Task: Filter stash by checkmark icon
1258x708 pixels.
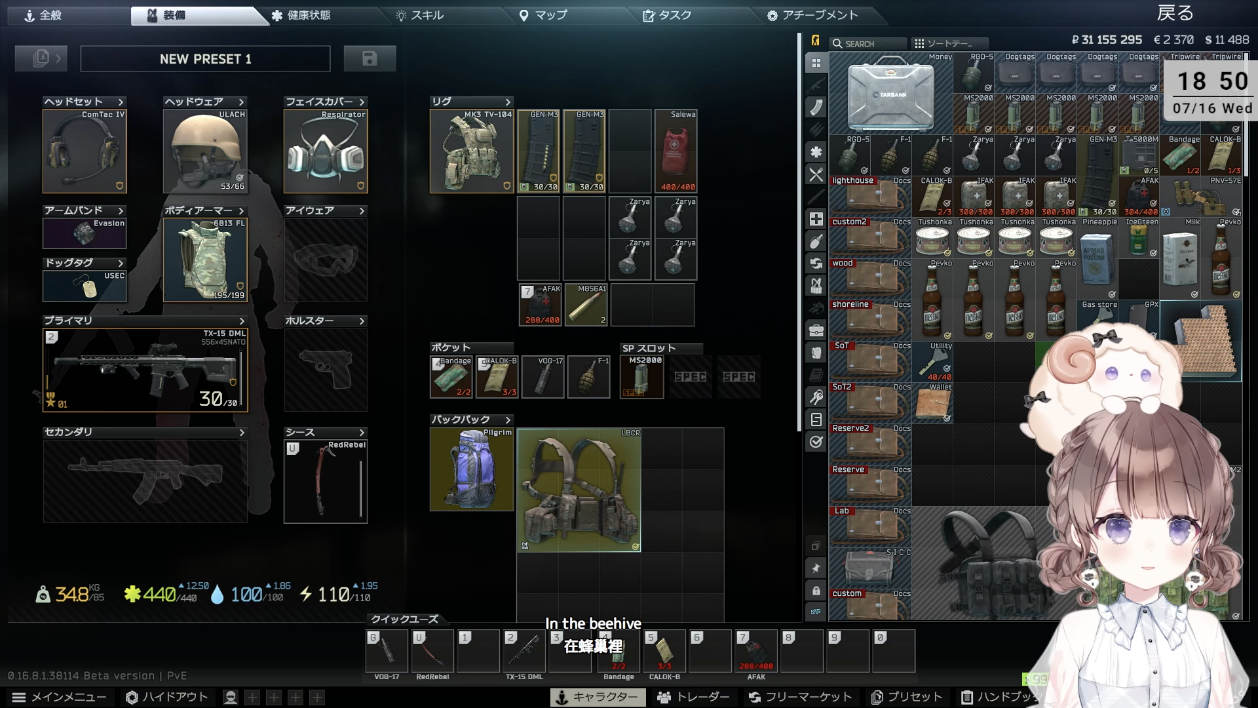Action: (x=816, y=441)
